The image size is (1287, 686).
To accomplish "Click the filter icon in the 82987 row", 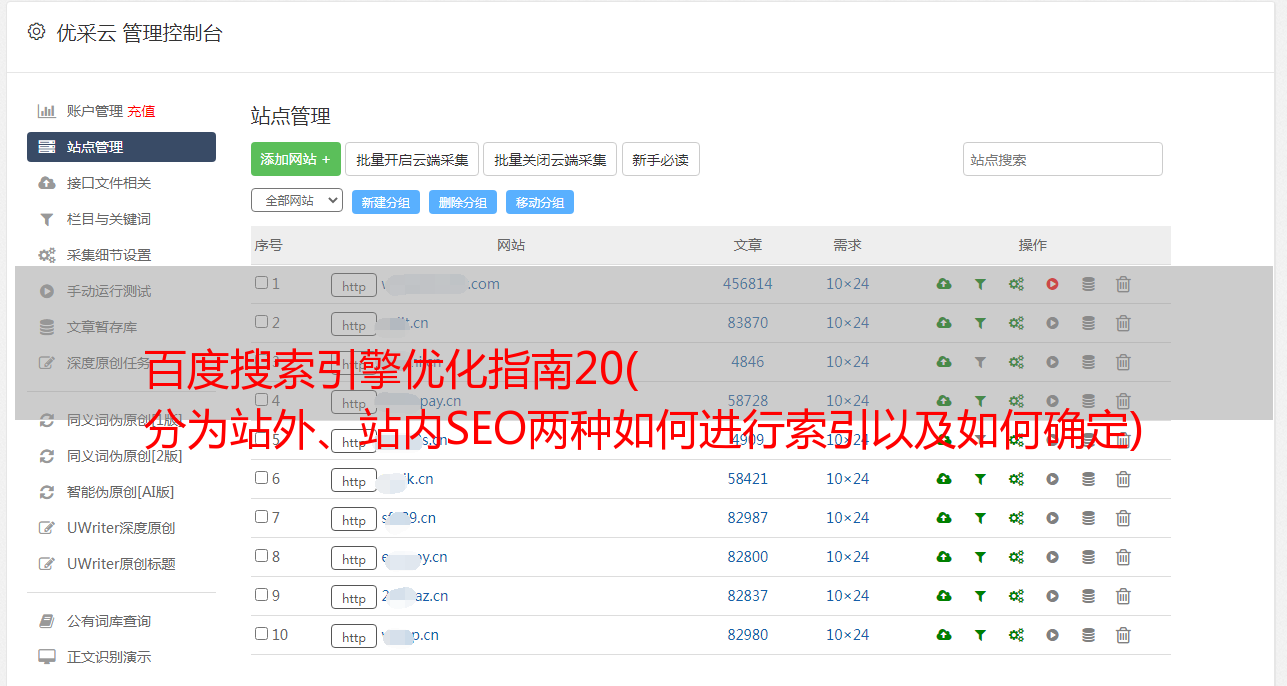I will click(x=980, y=518).
